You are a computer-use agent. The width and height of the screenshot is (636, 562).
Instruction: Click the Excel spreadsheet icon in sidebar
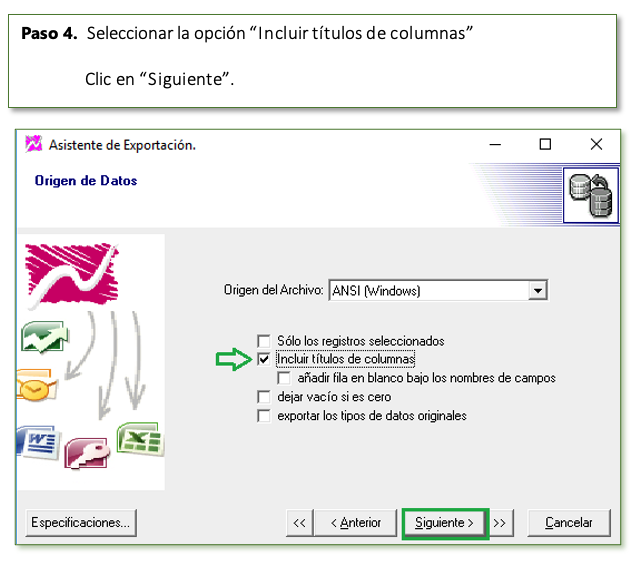(x=140, y=438)
